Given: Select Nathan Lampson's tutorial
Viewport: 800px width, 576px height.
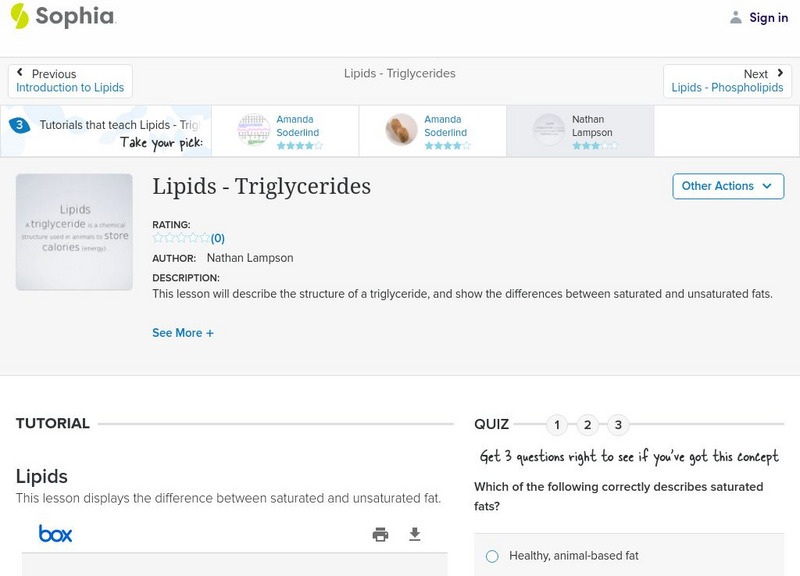Looking at the screenshot, I should (580, 131).
